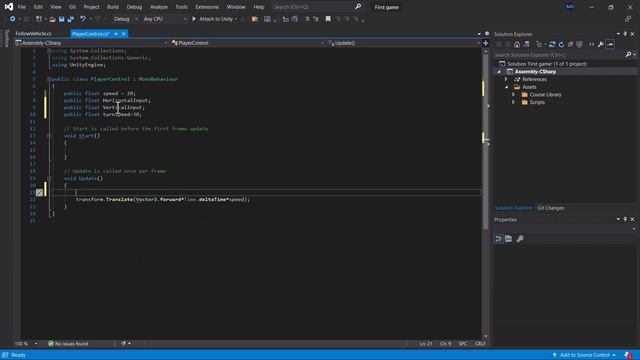Screen dimensions: 640x360
Task: Open the File menu
Action: point(22,7)
